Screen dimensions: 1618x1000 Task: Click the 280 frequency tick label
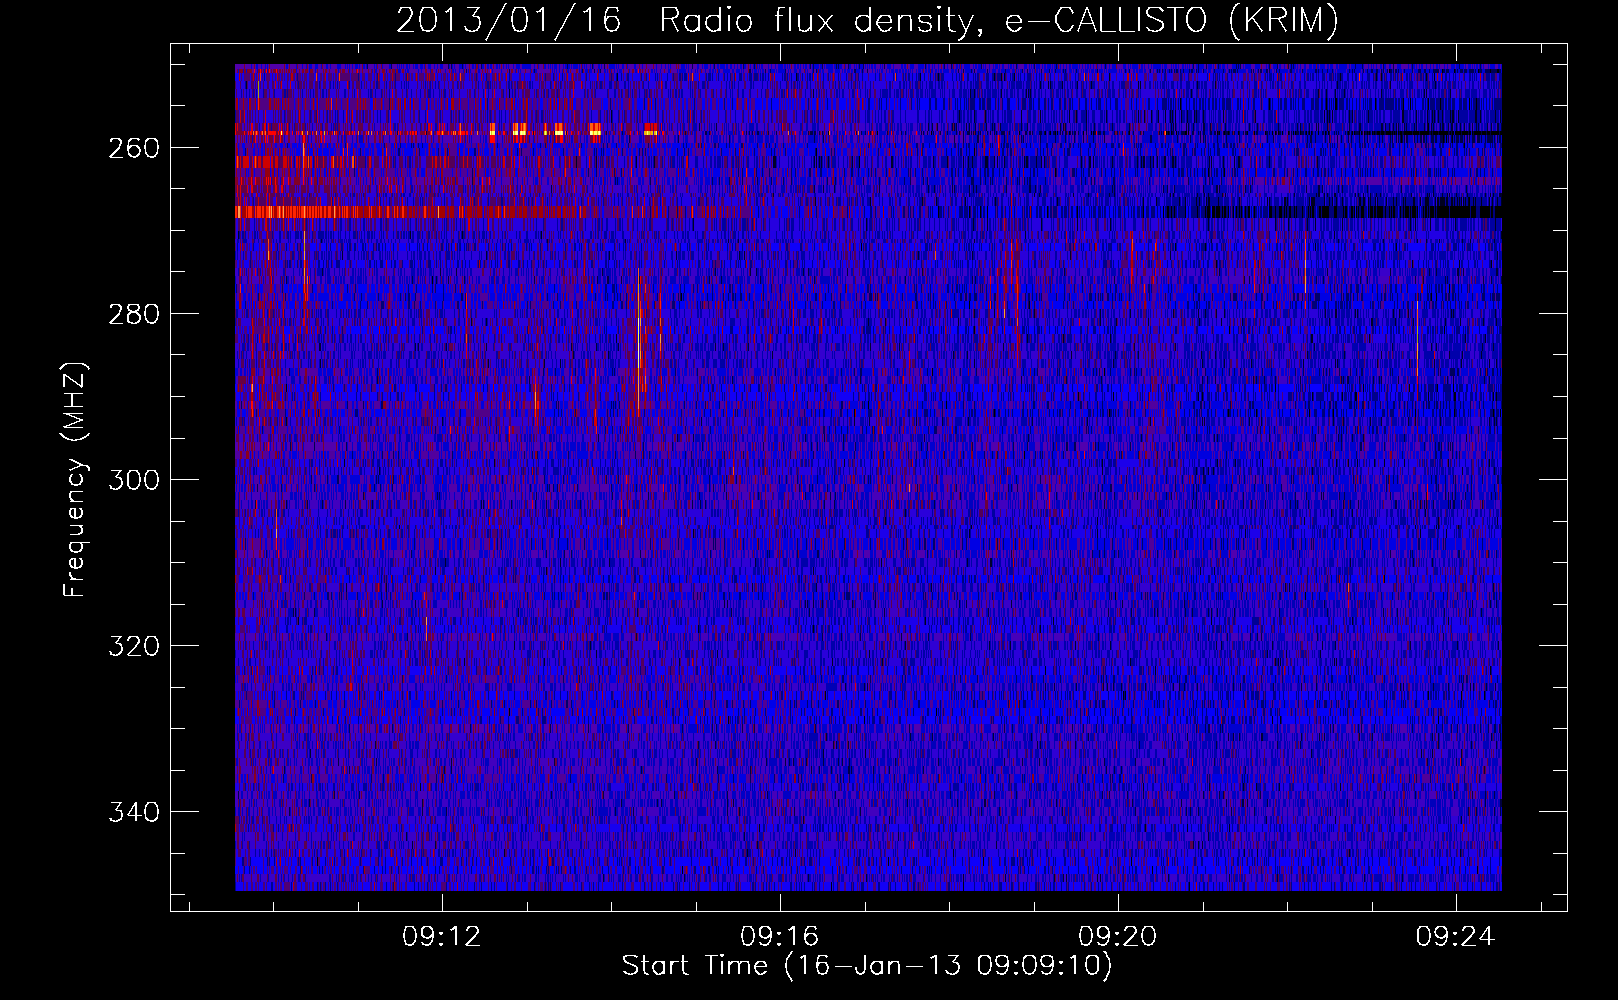(x=133, y=314)
